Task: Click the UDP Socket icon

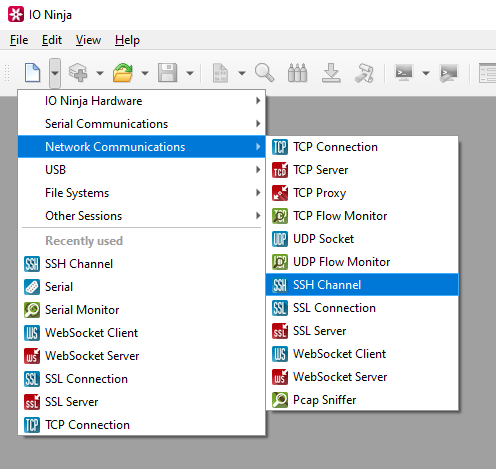Action: (280, 239)
